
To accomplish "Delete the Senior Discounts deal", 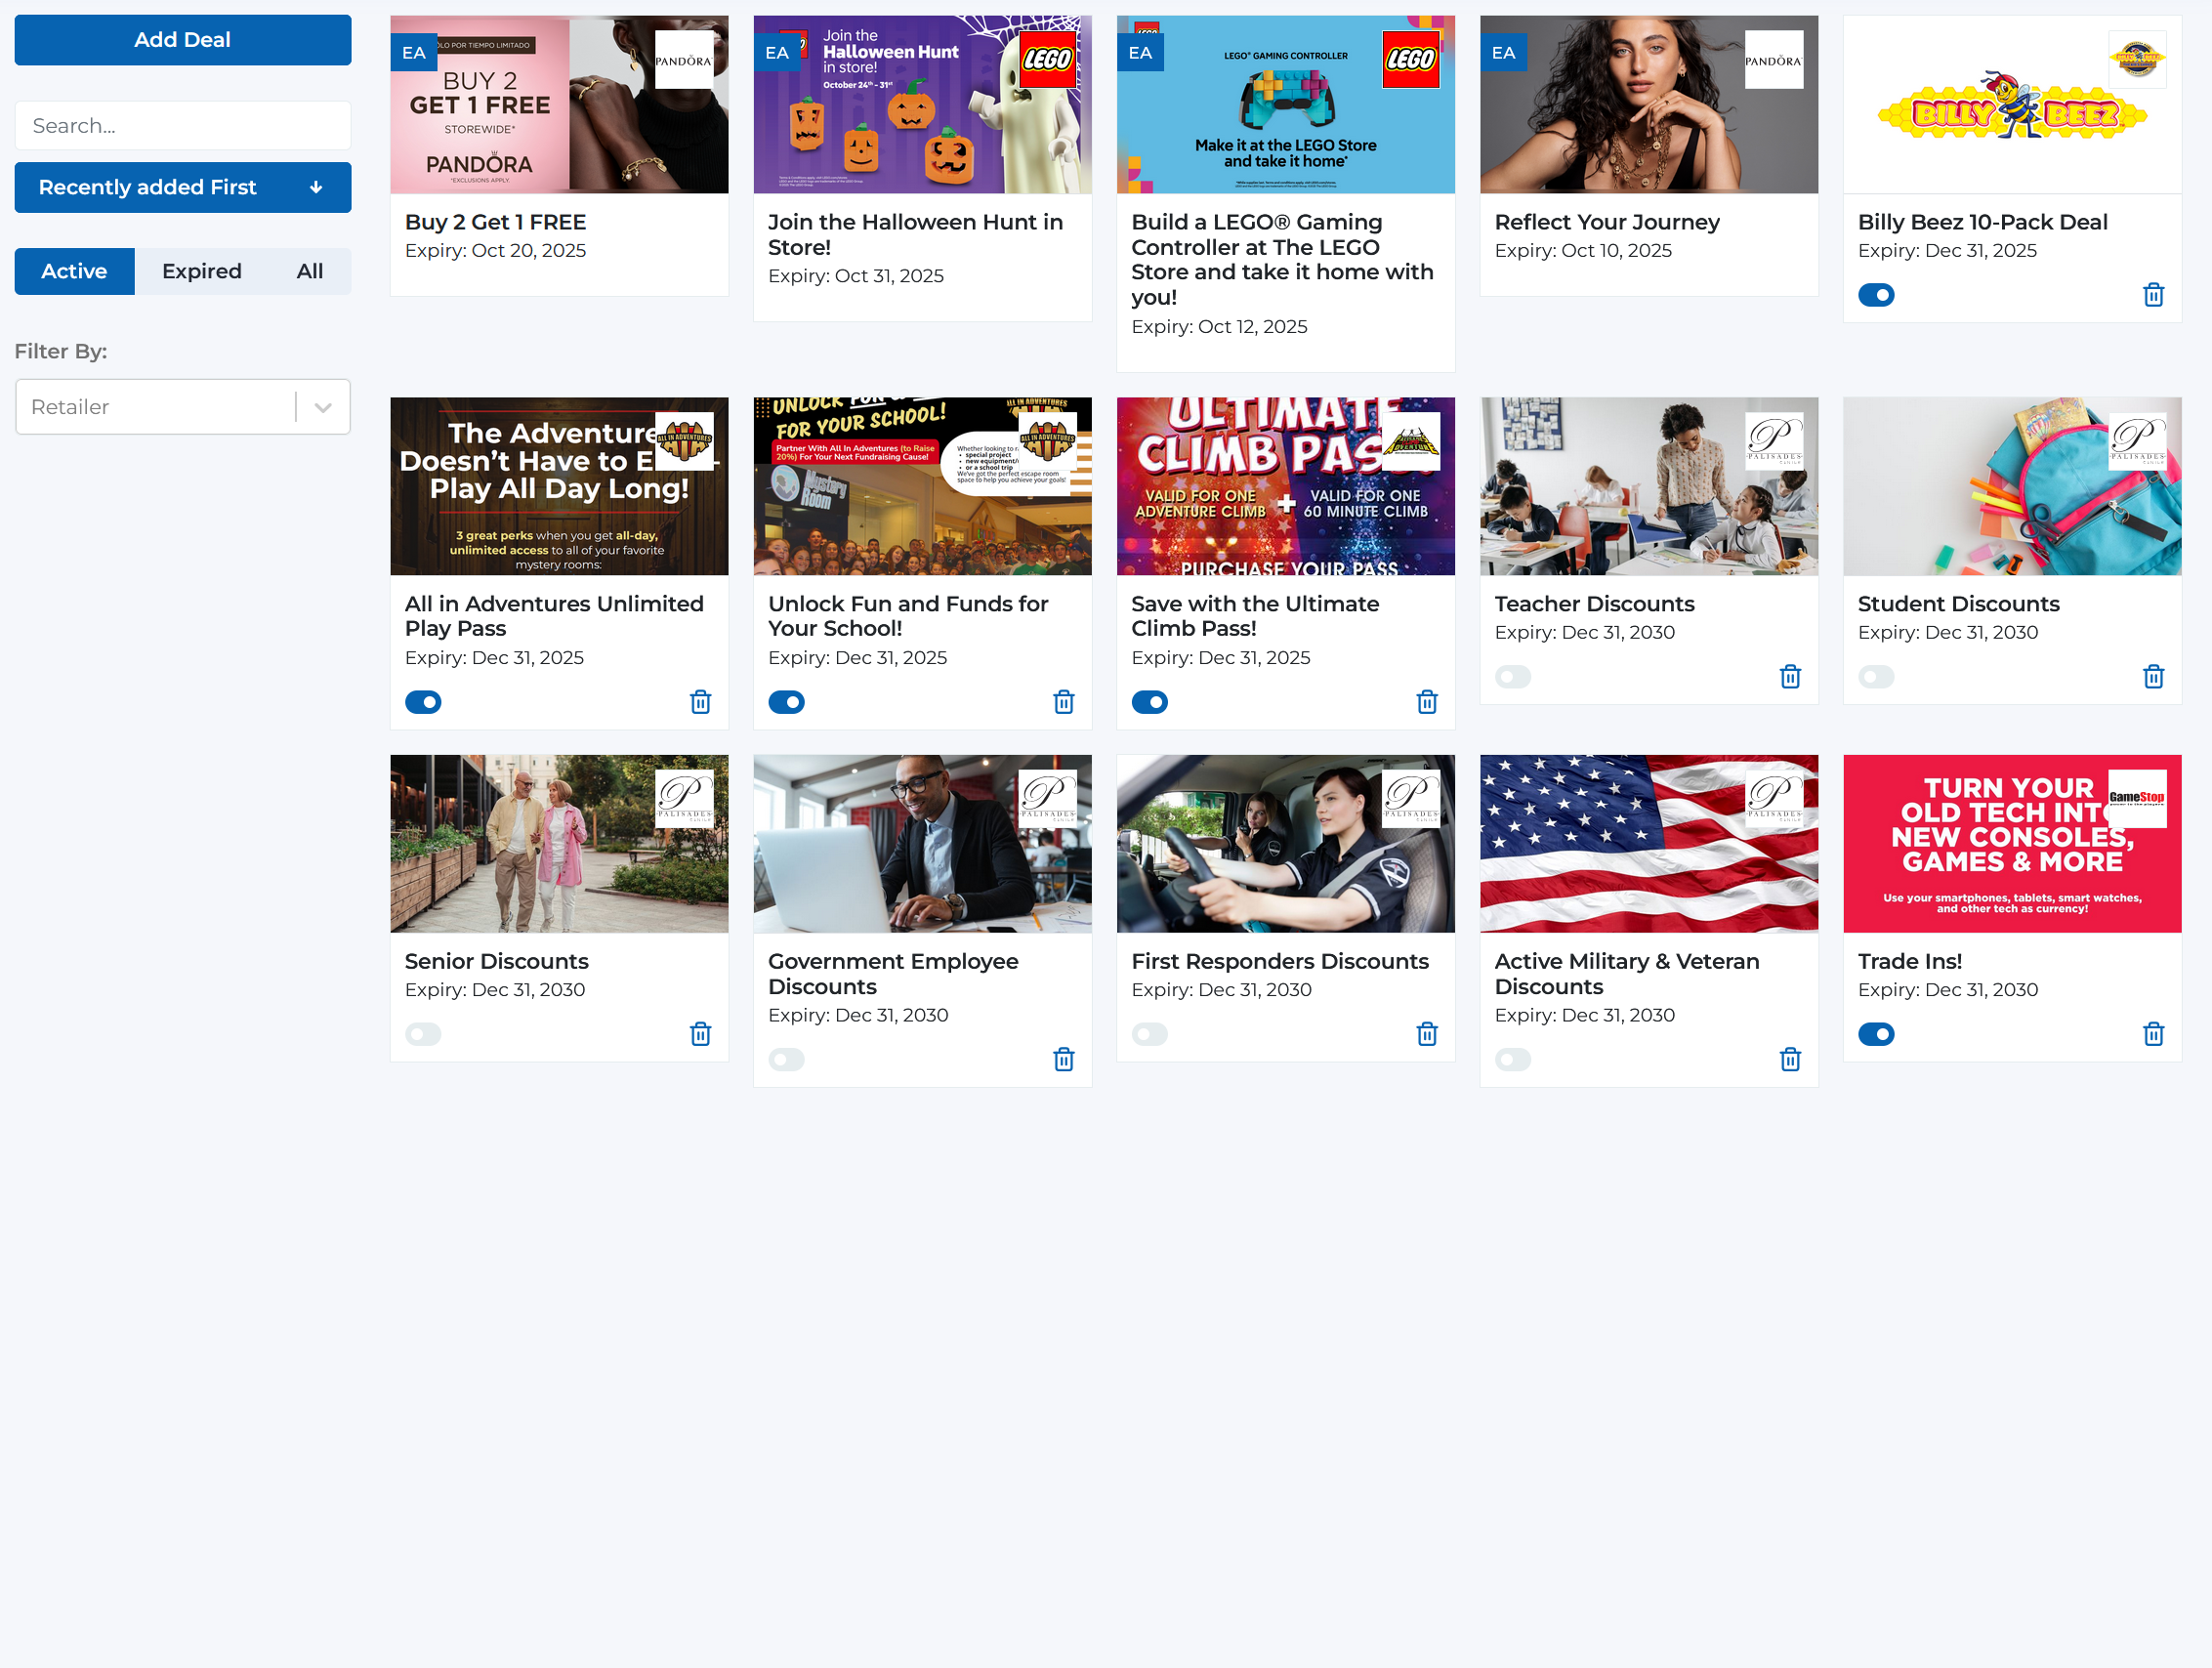I will 700,1034.
